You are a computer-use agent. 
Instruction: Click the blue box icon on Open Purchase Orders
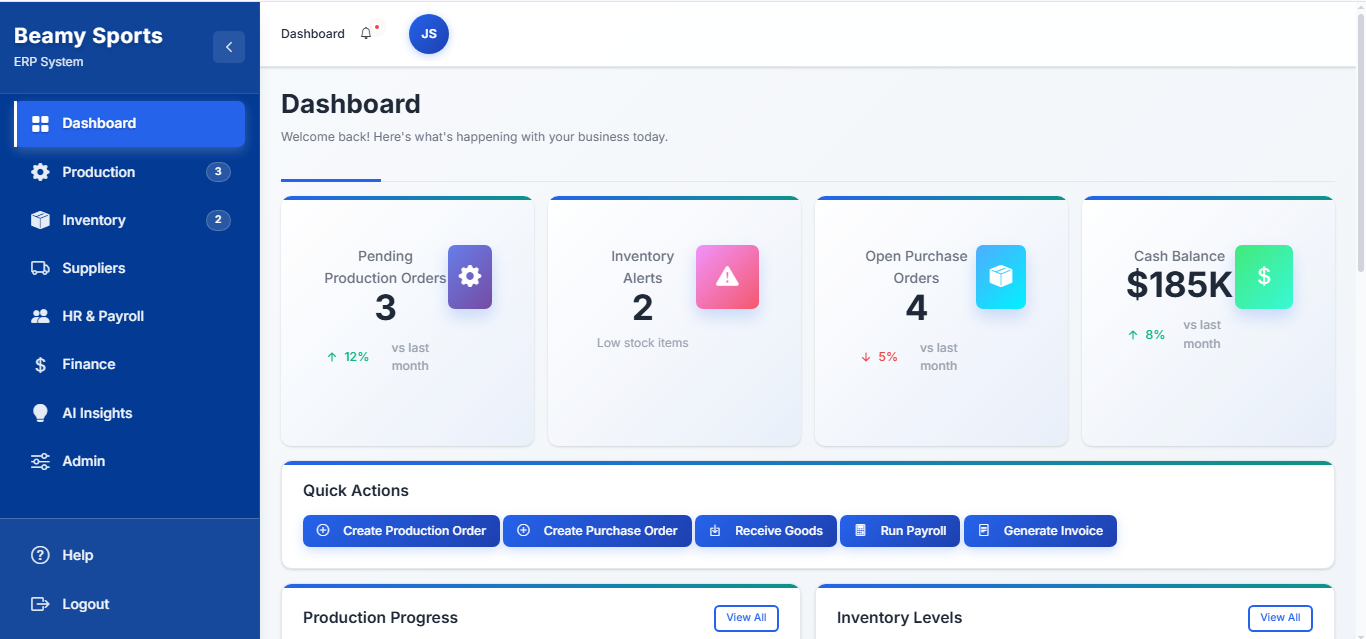pyautogui.click(x=1001, y=277)
